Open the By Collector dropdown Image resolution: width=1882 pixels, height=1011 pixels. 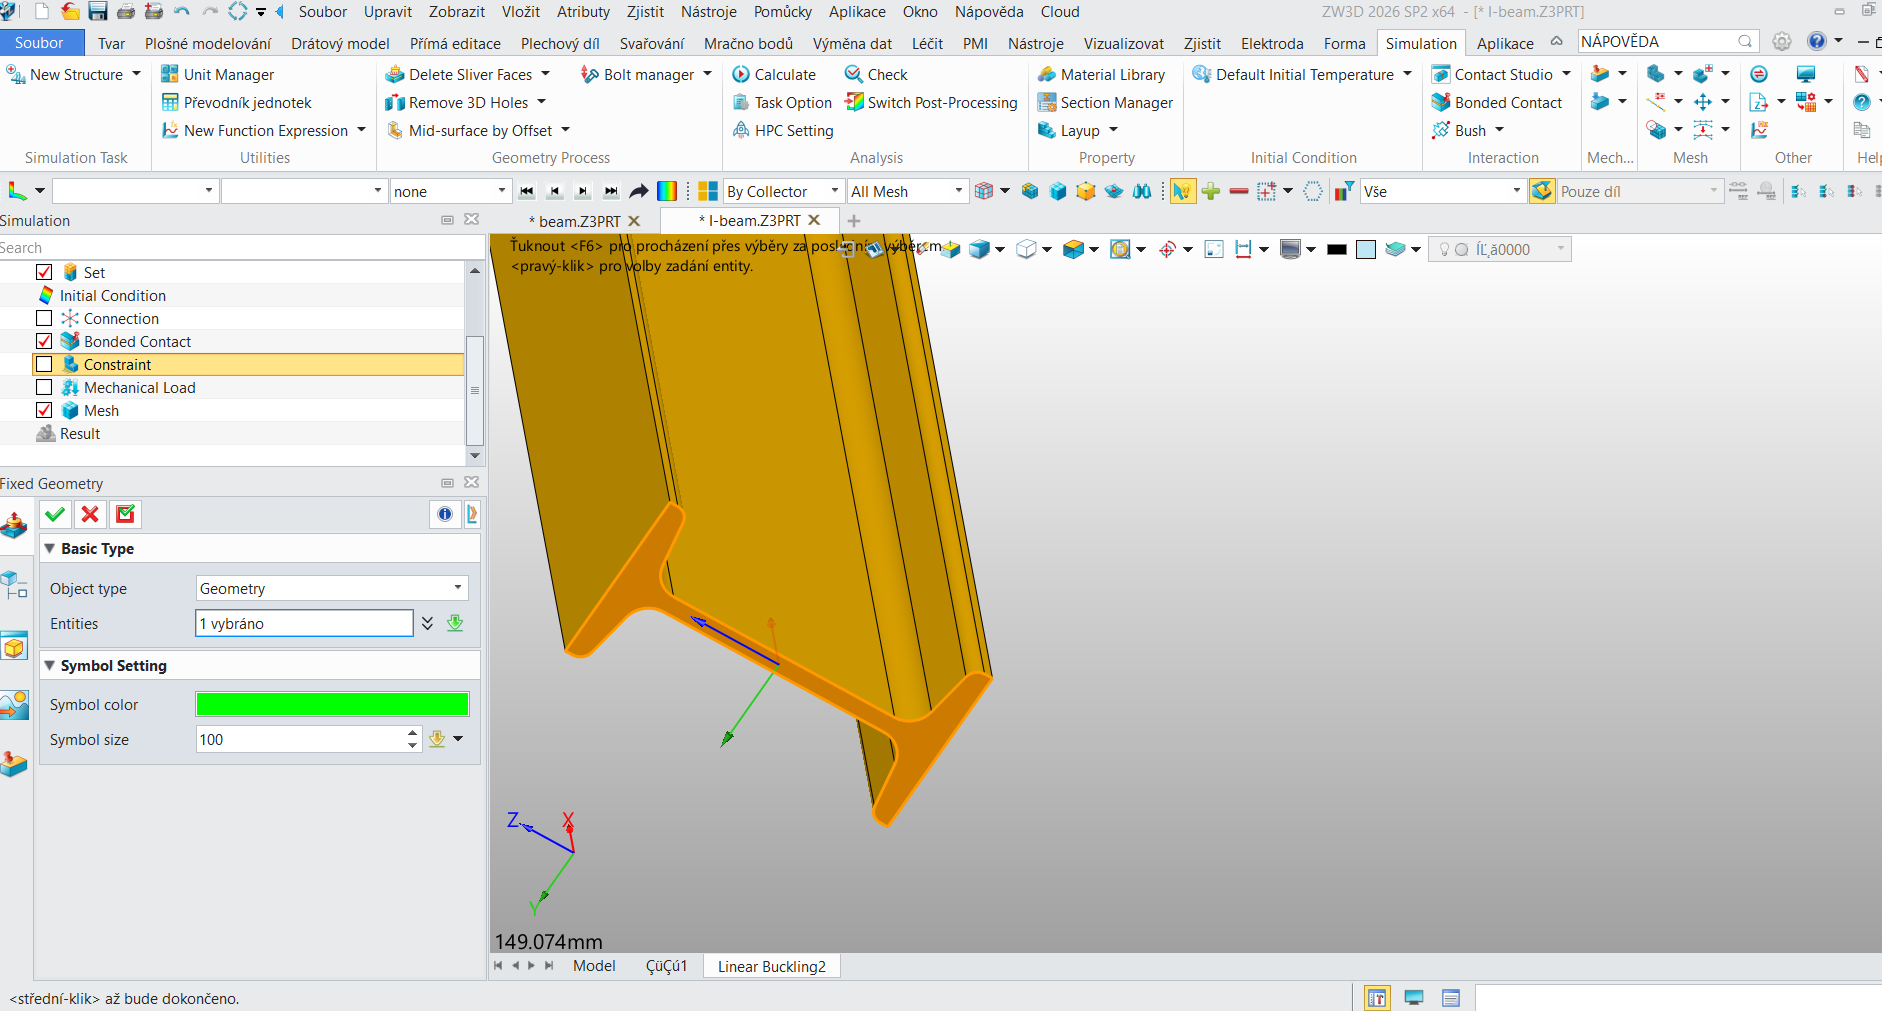pyautogui.click(x=783, y=191)
